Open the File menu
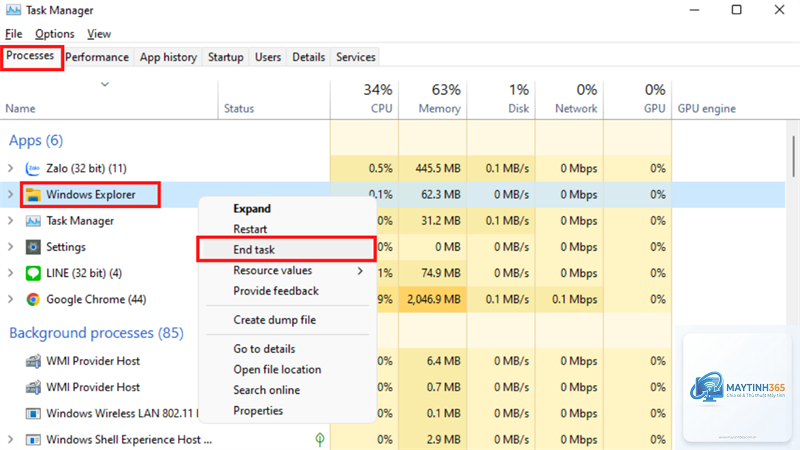Screen dimensions: 800x450 click(x=14, y=34)
